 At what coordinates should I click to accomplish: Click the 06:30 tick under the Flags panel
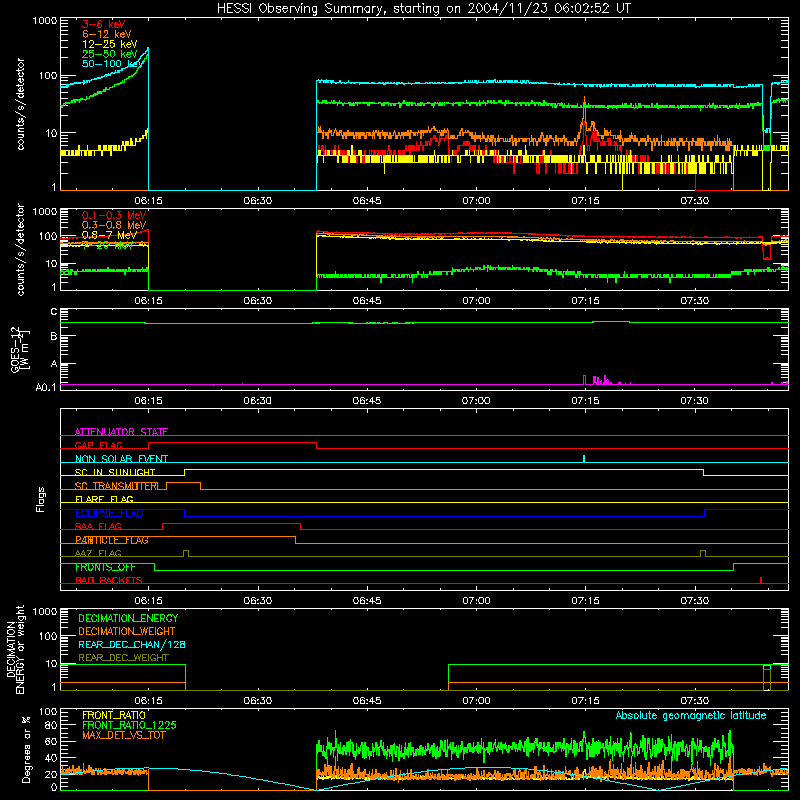(258, 601)
